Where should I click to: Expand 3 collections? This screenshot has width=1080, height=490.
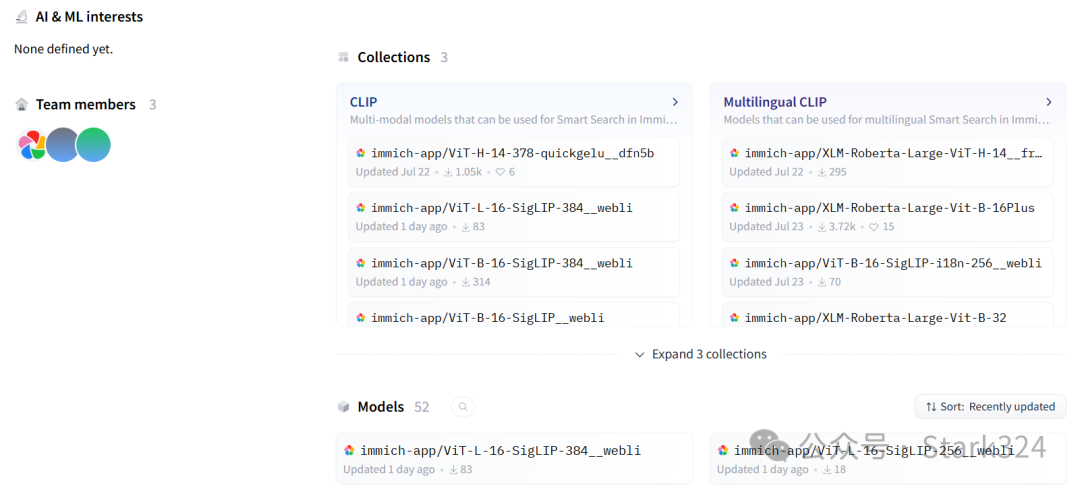pos(700,354)
